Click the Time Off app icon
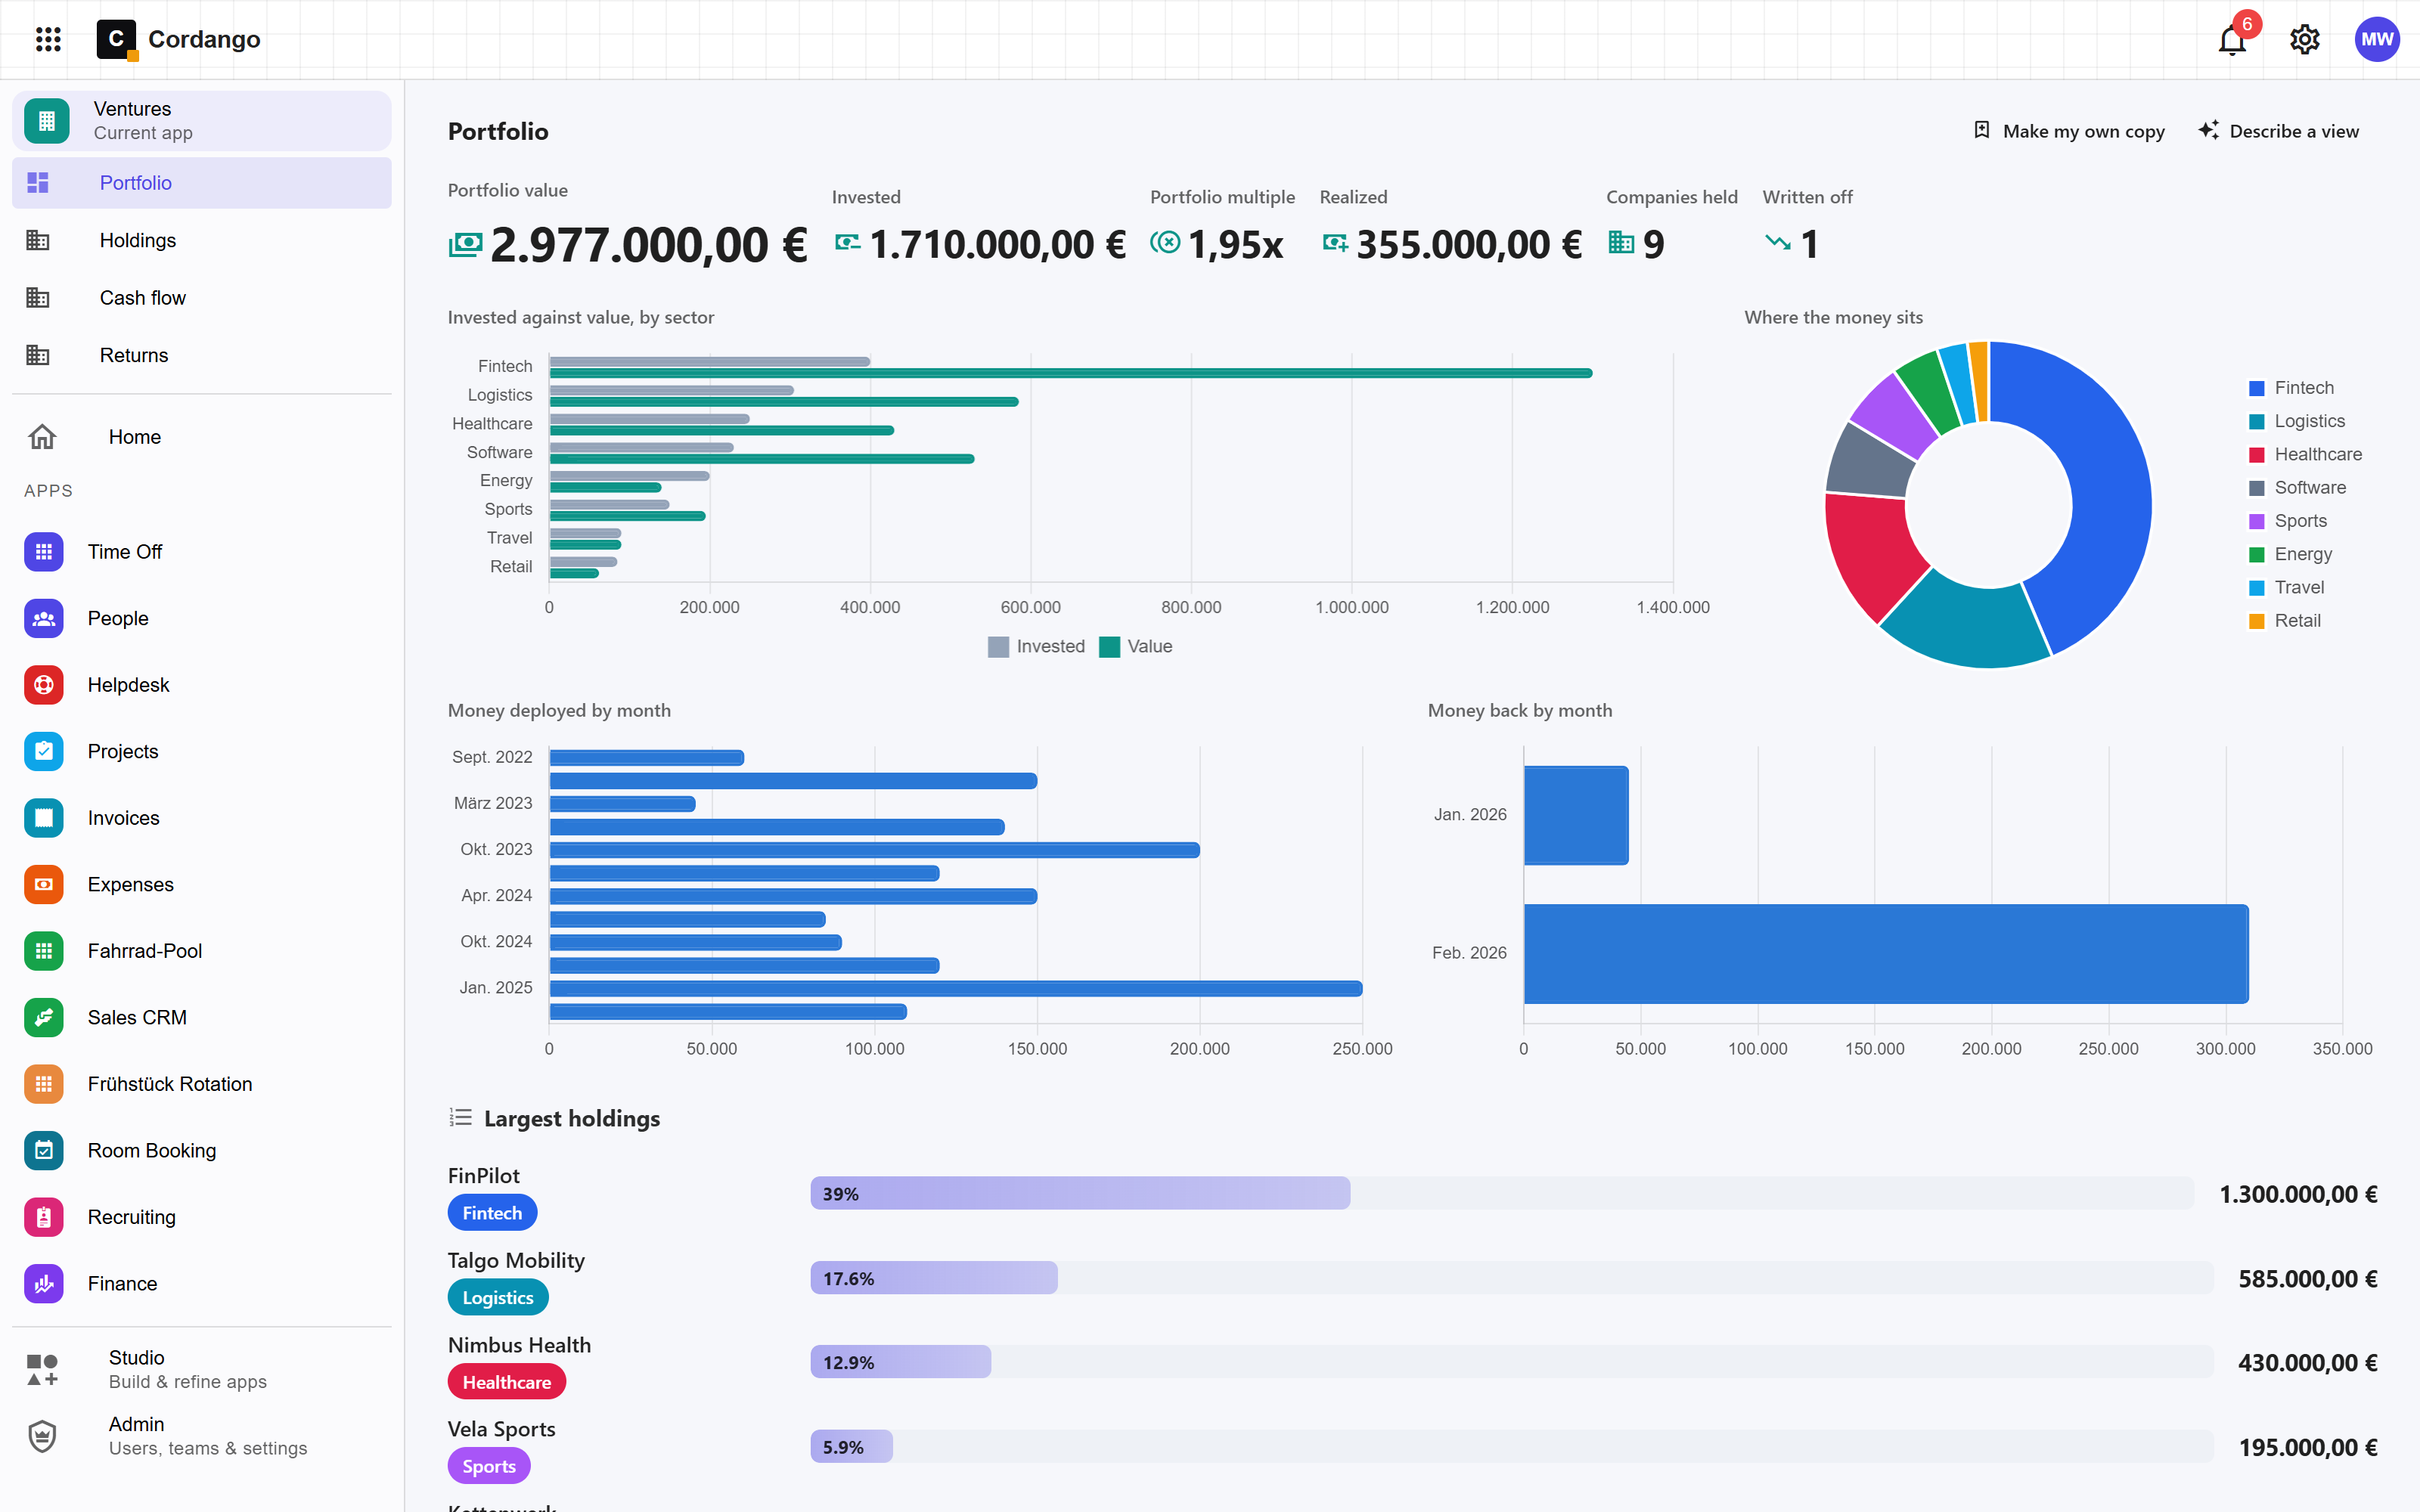2420x1512 pixels. click(x=44, y=552)
